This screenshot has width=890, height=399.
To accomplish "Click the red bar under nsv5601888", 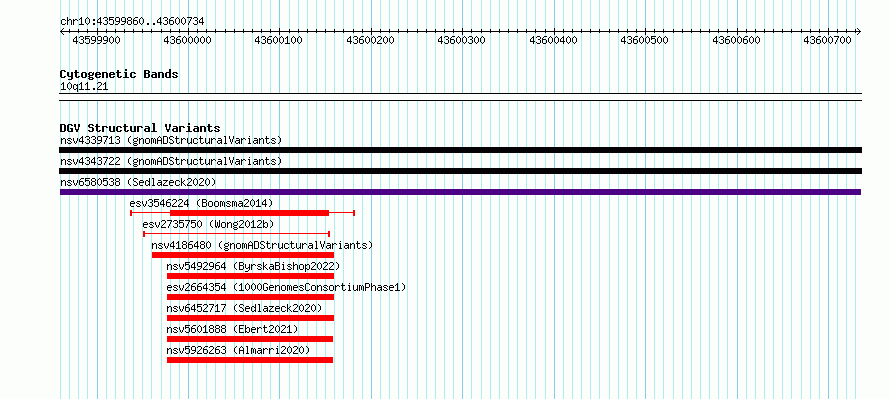I will 250,339.
